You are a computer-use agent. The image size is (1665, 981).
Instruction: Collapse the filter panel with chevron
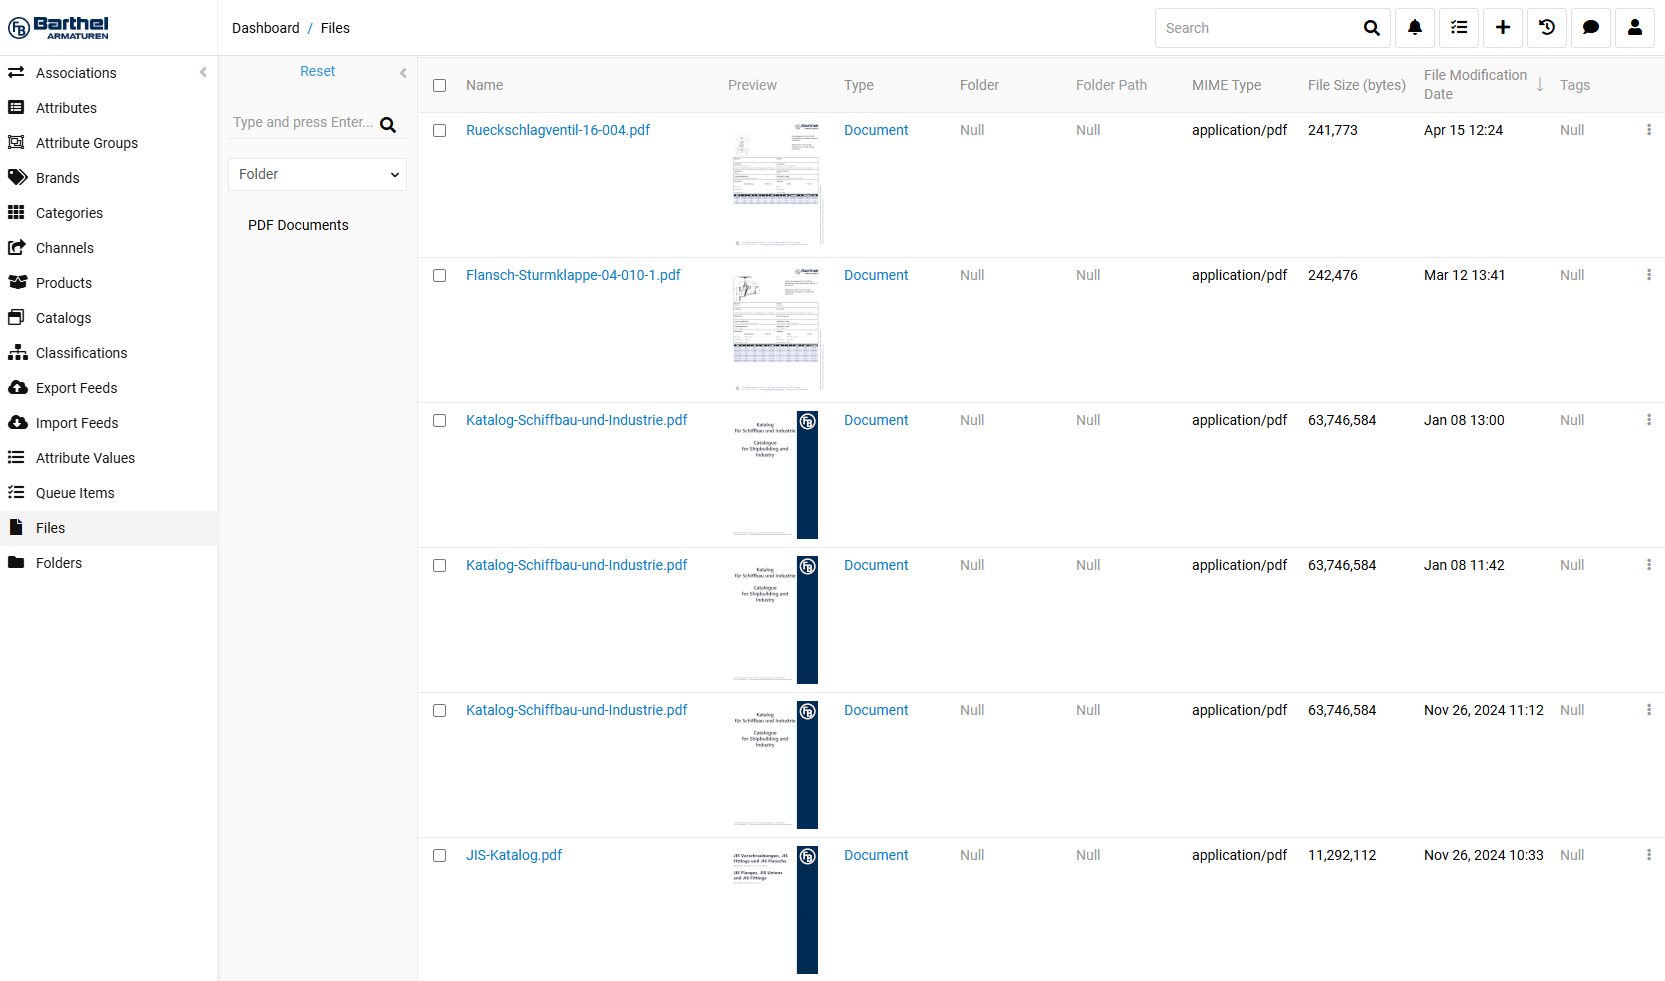pyautogui.click(x=403, y=72)
